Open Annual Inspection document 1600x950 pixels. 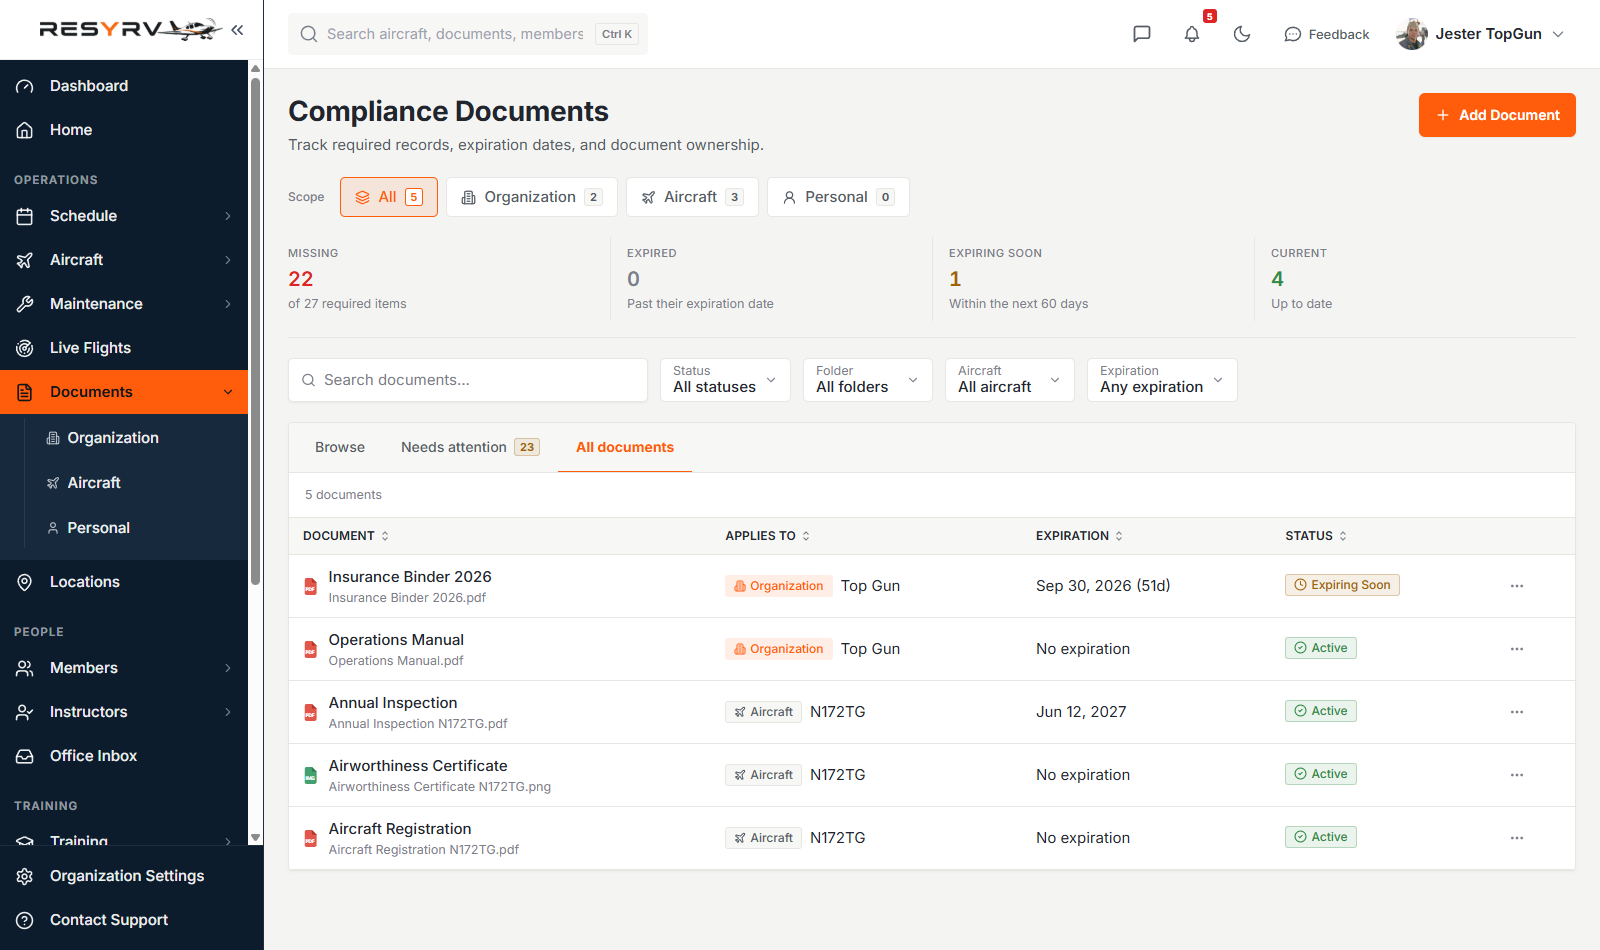click(393, 703)
